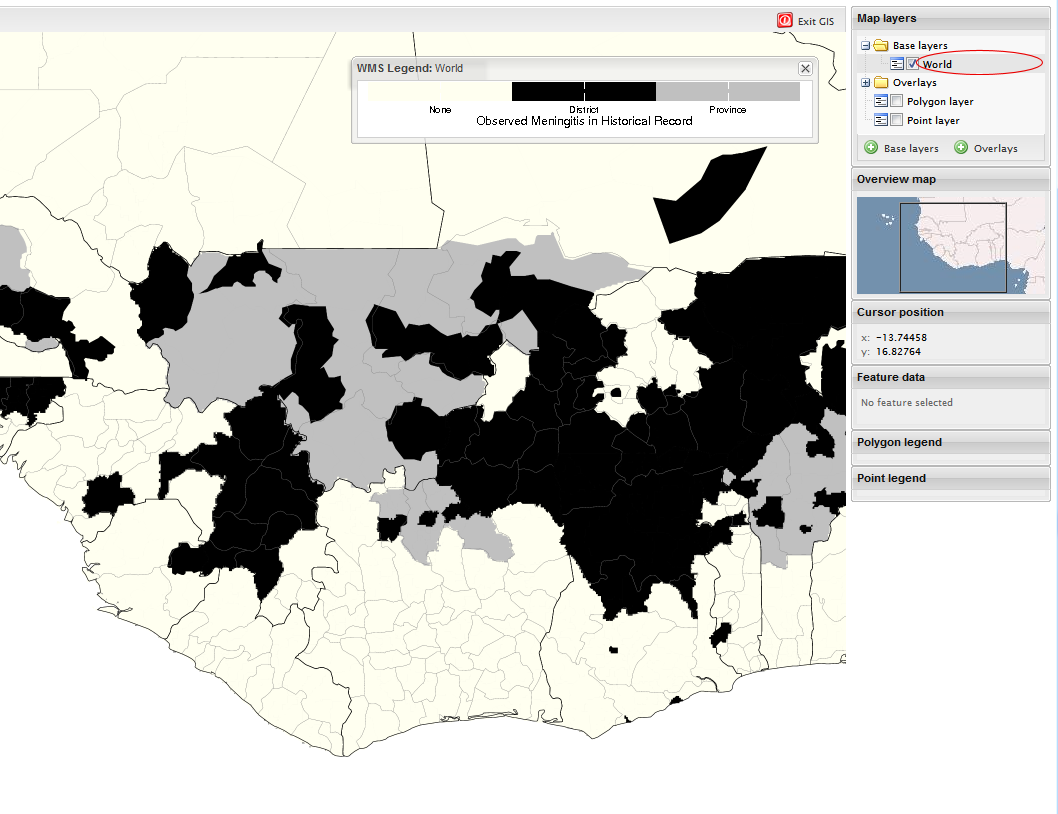
Task: Click green plus icon to add base layer
Action: pos(871,148)
